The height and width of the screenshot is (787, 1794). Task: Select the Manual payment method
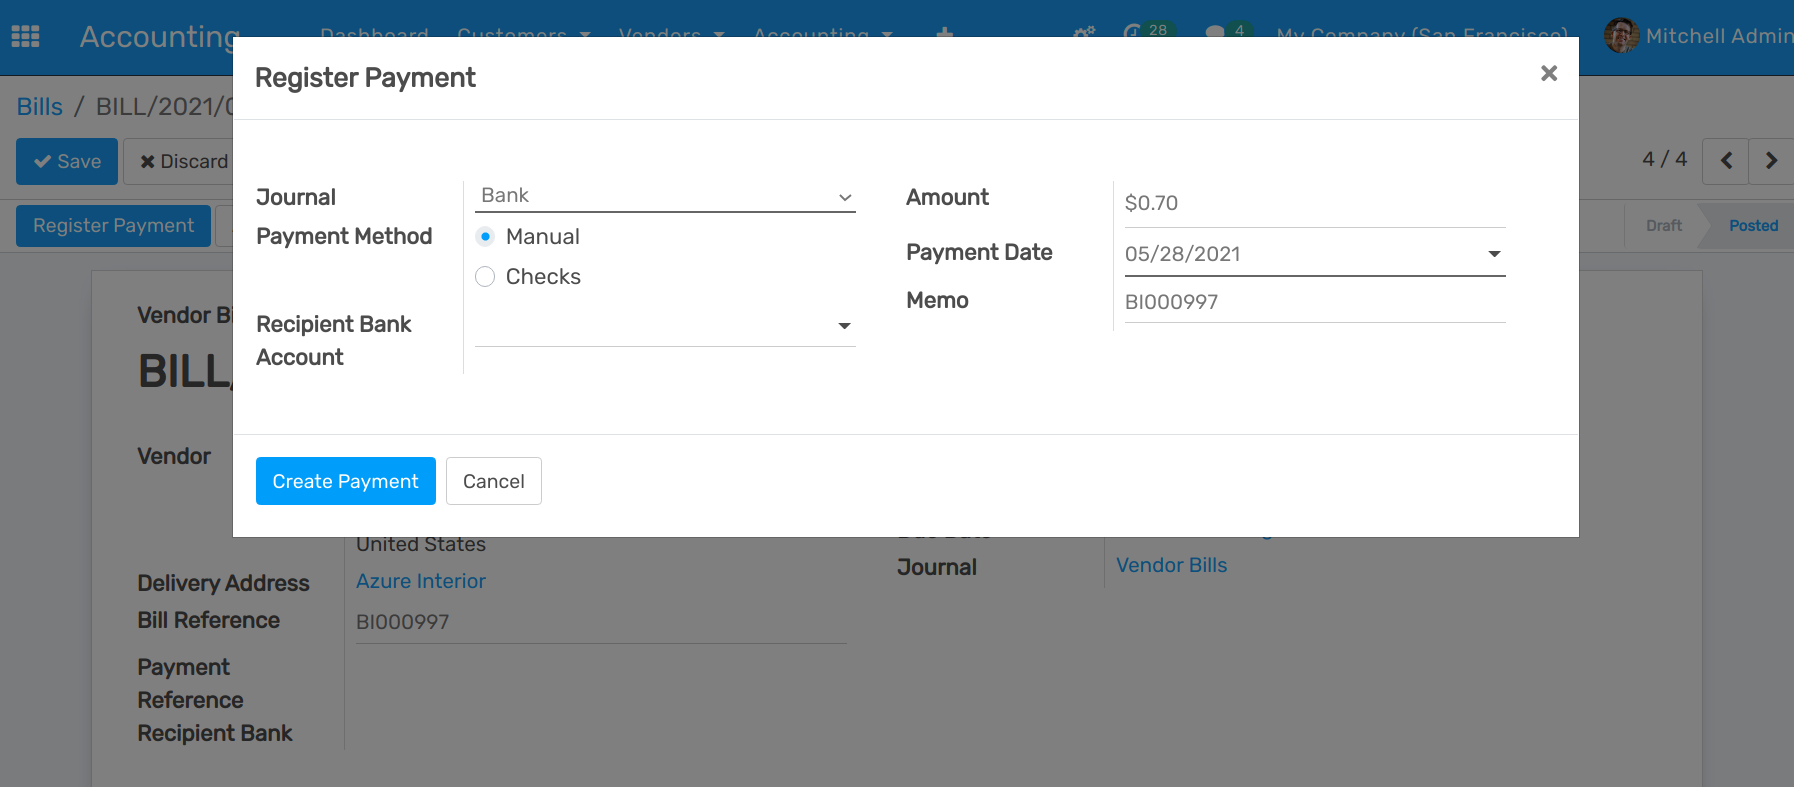(x=486, y=237)
